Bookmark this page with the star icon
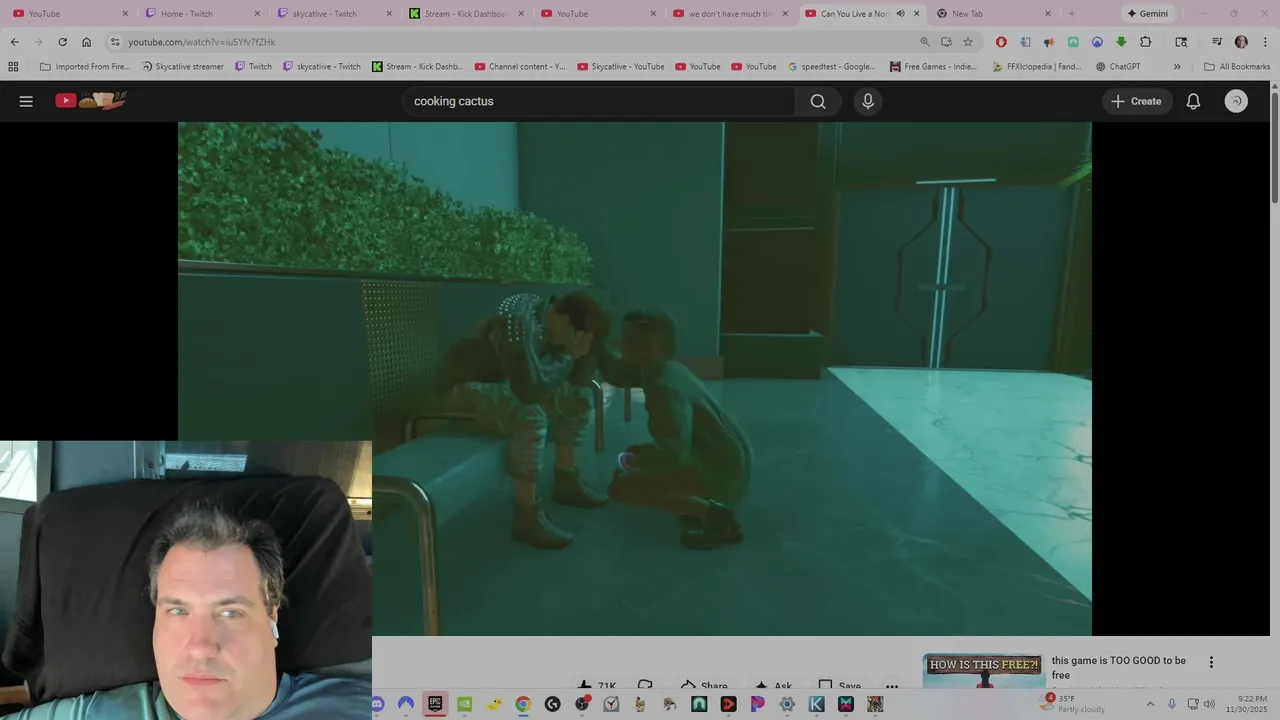This screenshot has width=1280, height=720. tap(968, 42)
